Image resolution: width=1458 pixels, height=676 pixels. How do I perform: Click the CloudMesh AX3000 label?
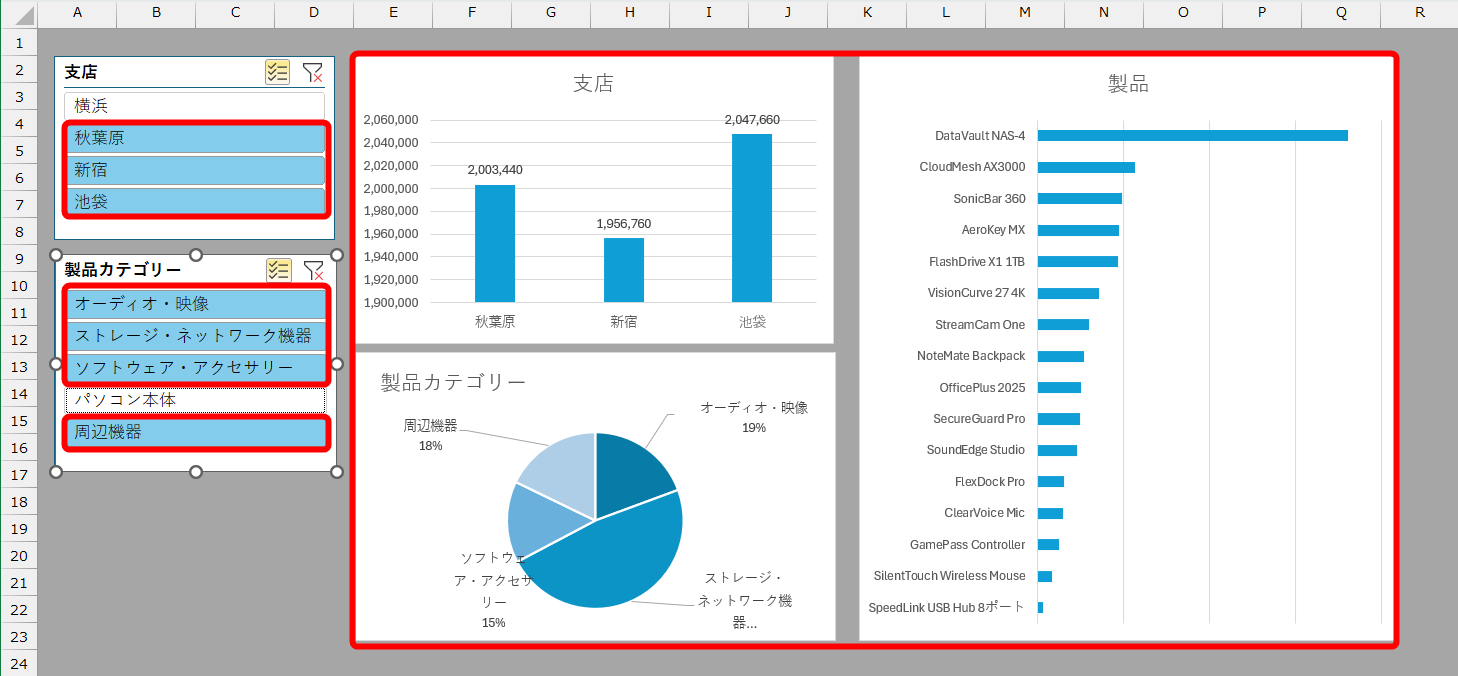(972, 167)
